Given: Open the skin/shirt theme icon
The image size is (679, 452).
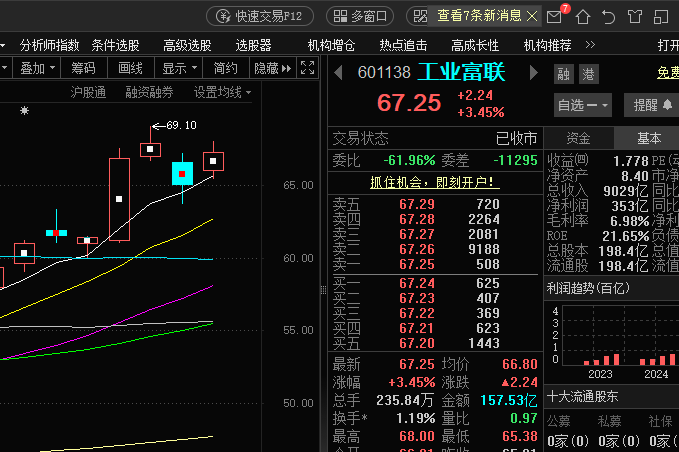Looking at the screenshot, I should [x=634, y=17].
